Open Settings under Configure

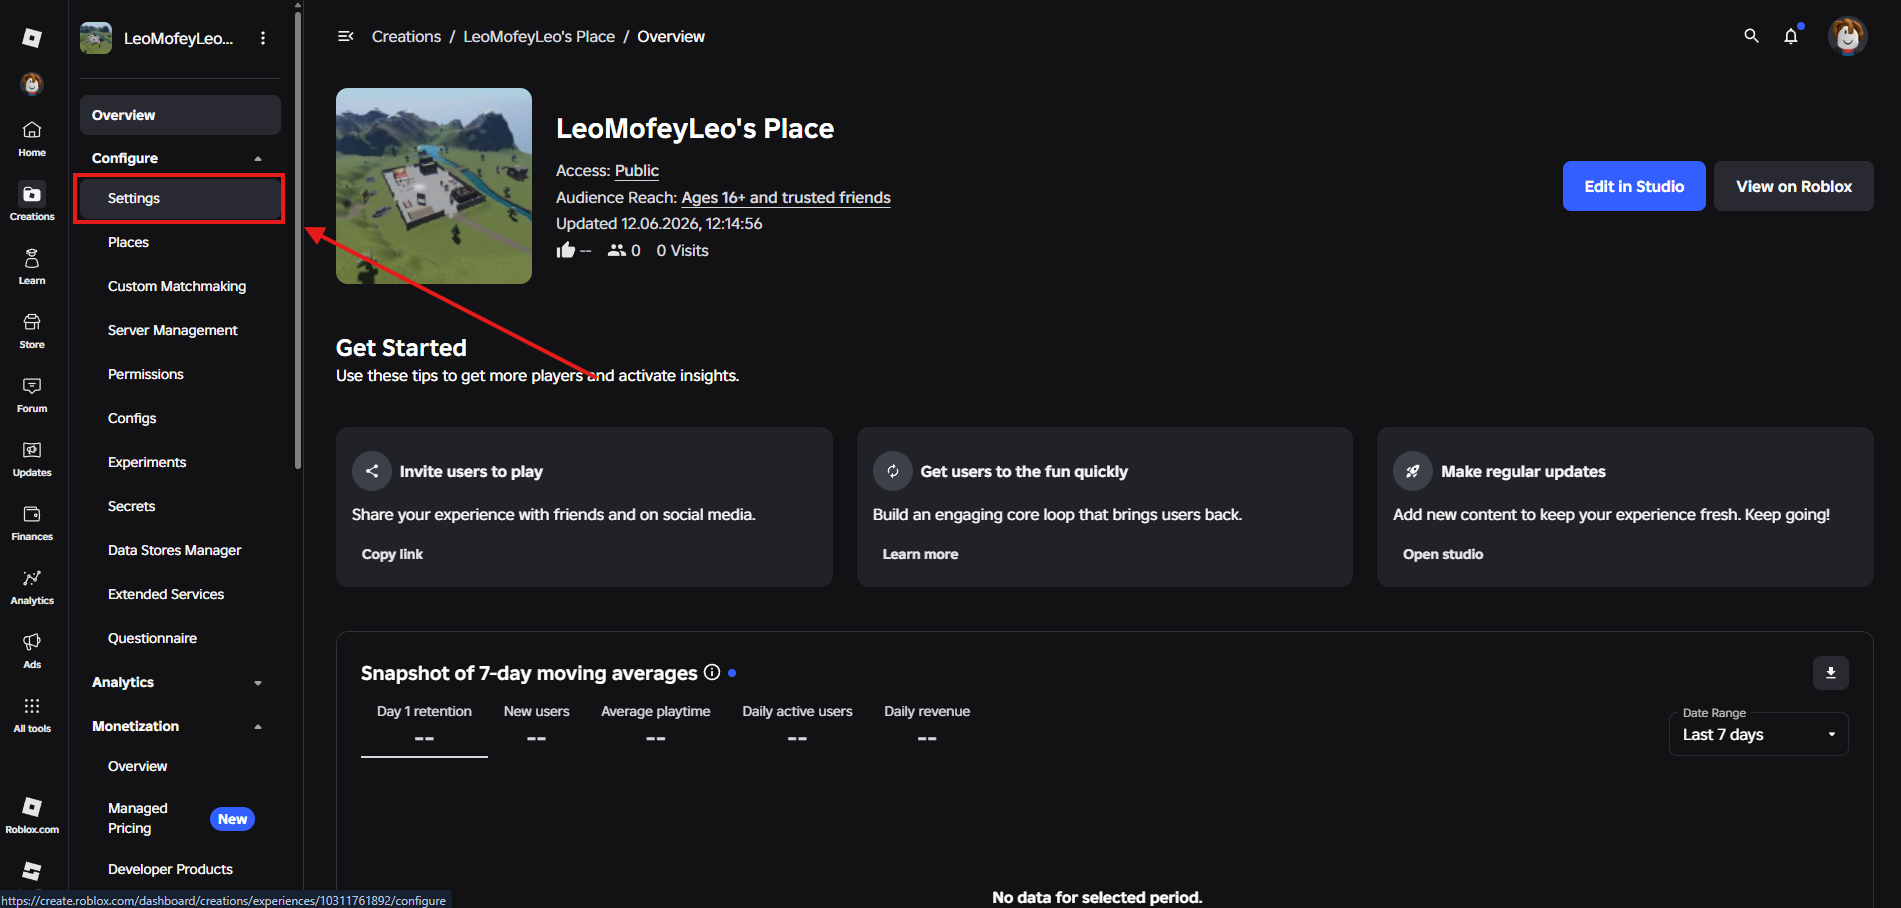pyautogui.click(x=180, y=198)
